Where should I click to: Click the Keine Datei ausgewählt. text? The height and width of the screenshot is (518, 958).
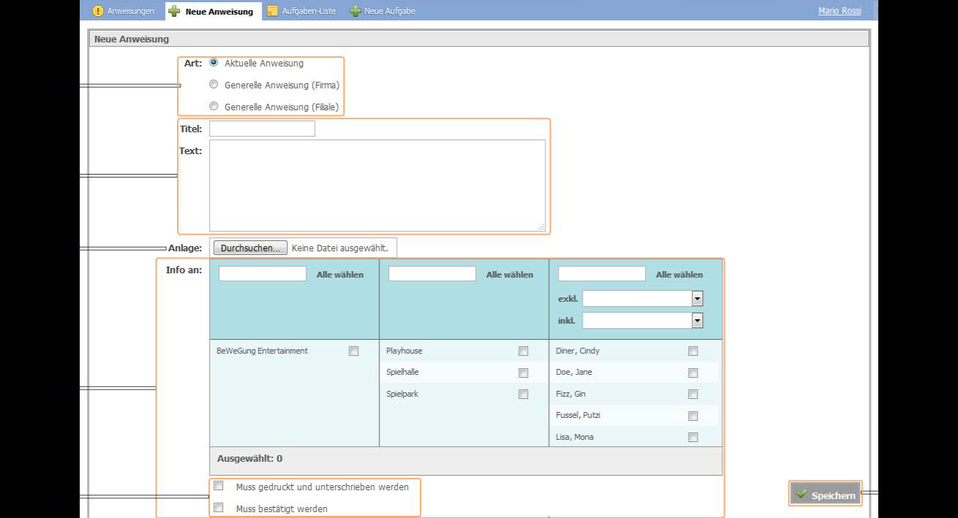pyautogui.click(x=340, y=248)
